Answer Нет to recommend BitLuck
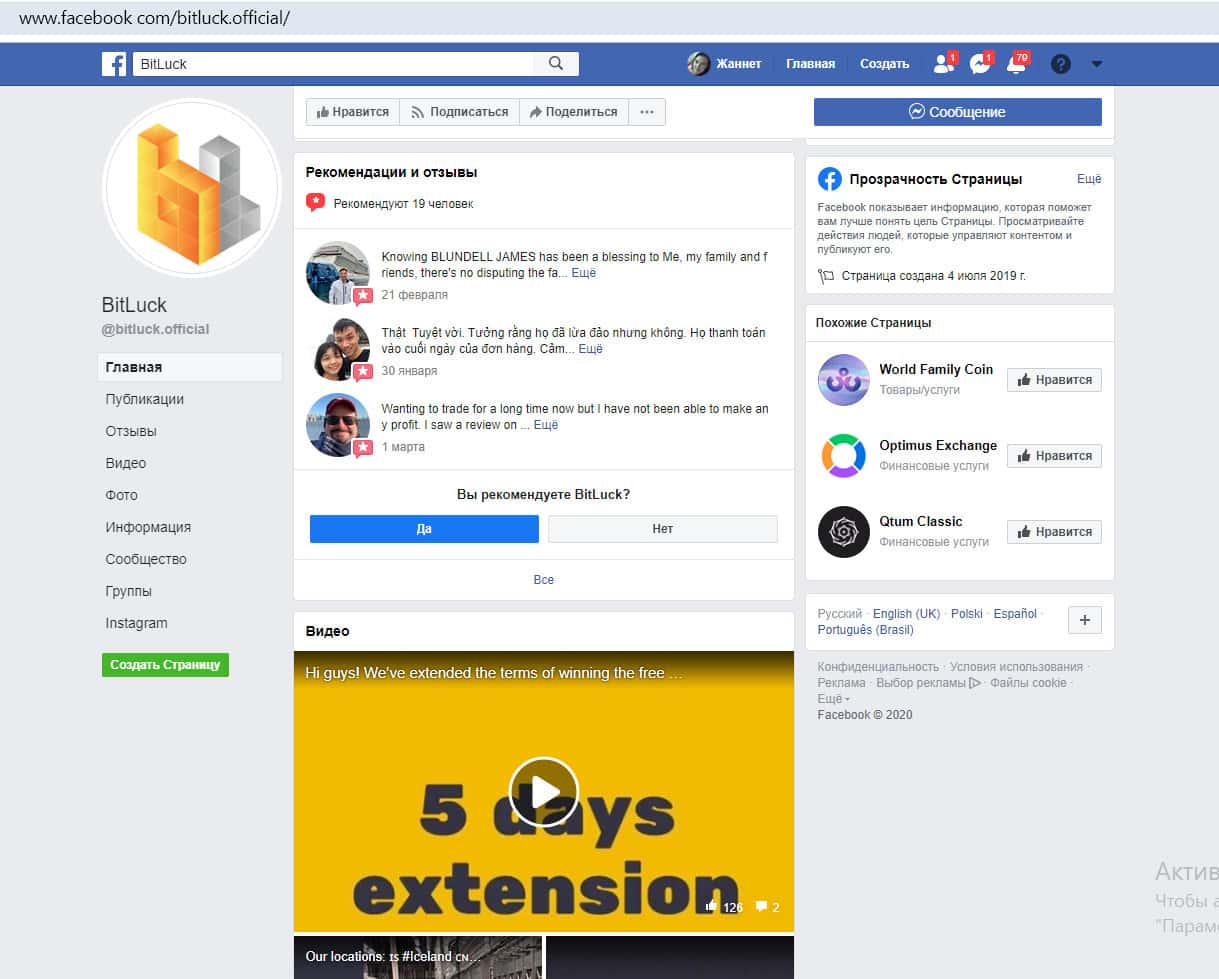Image resolution: width=1219 pixels, height=979 pixels. tap(663, 529)
